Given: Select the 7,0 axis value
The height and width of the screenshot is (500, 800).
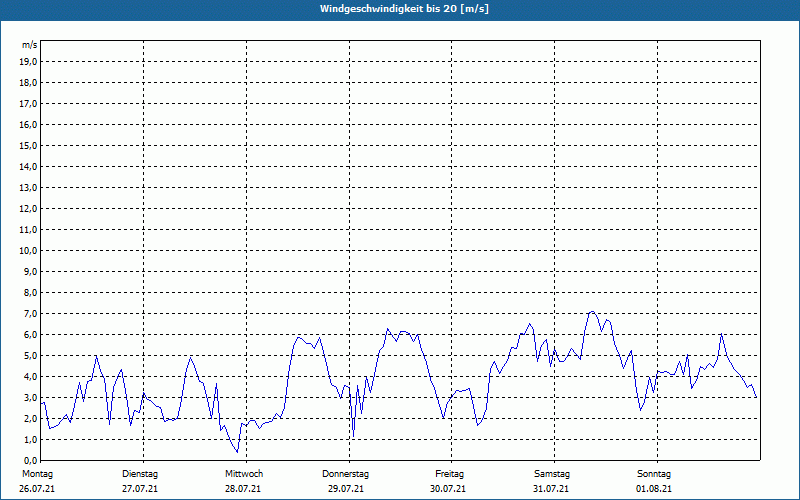Looking at the screenshot, I should pos(30,314).
